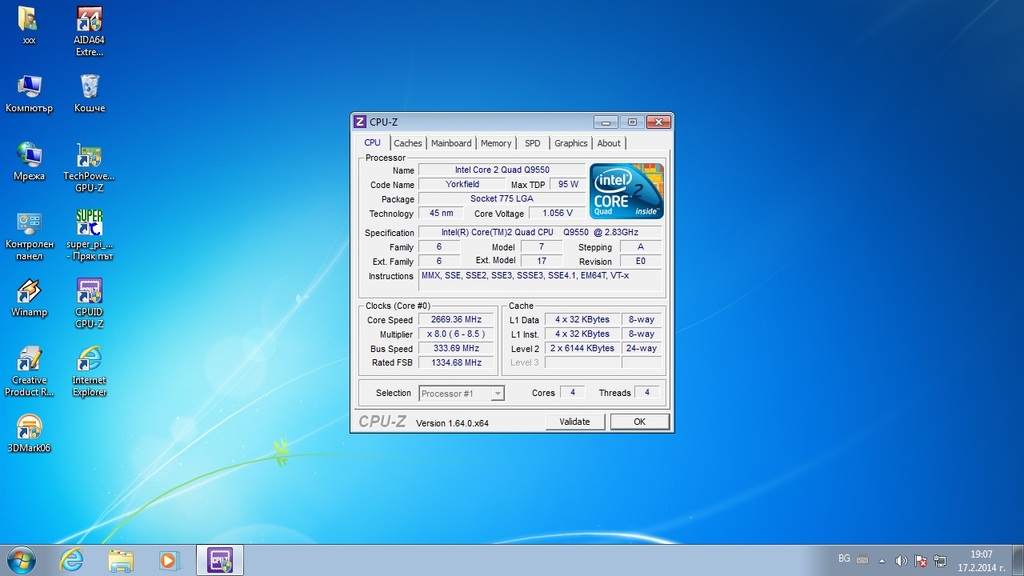Switch to the SPD tab
The height and width of the screenshot is (576, 1024).
click(x=532, y=143)
